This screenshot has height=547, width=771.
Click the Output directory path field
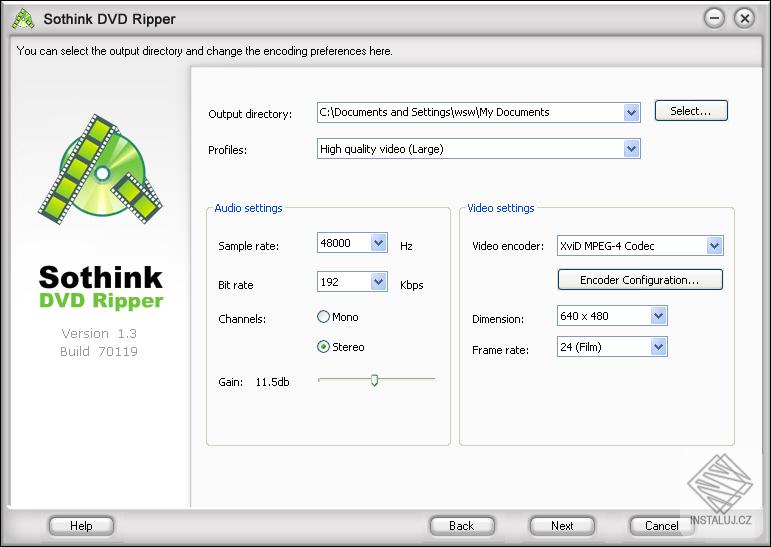[471, 112]
